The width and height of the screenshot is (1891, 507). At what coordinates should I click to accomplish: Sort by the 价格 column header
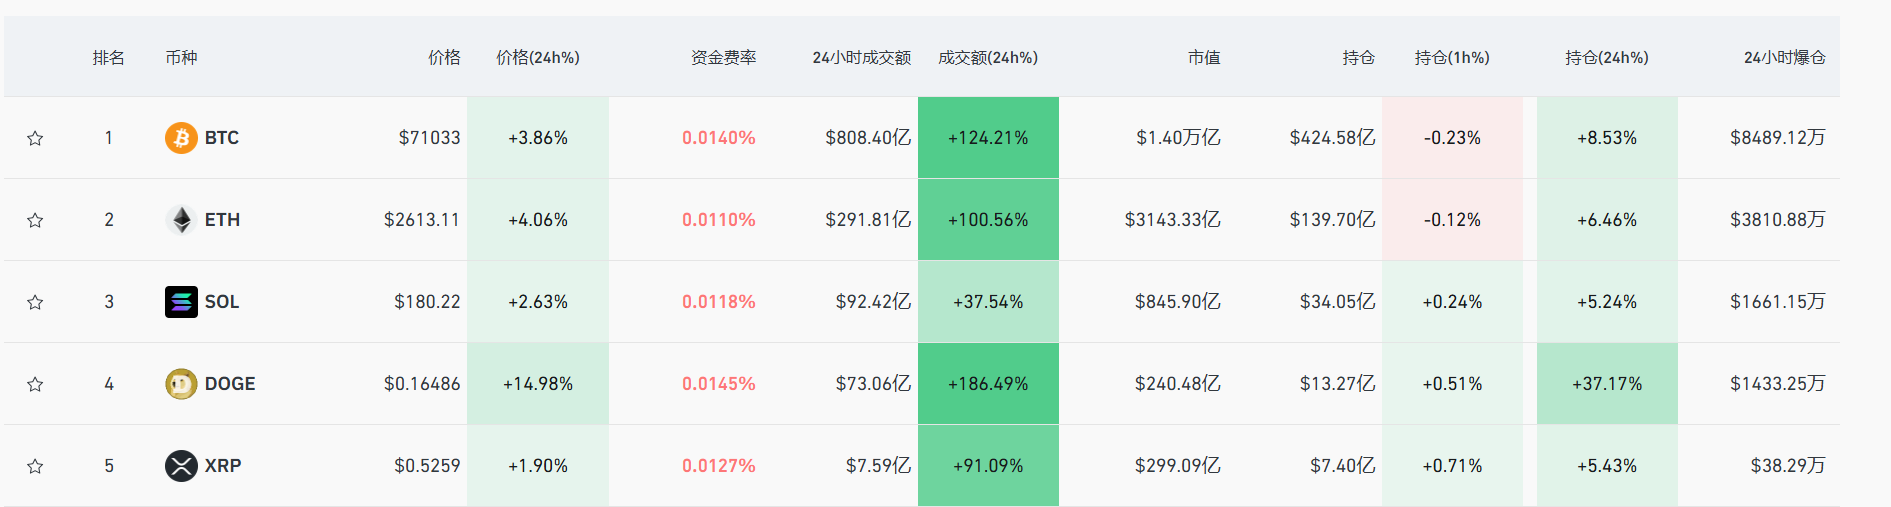pyautogui.click(x=444, y=58)
